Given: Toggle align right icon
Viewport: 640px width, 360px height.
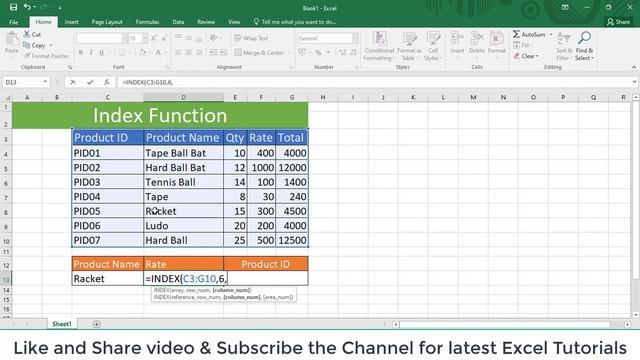Looking at the screenshot, I should click(x=199, y=52).
